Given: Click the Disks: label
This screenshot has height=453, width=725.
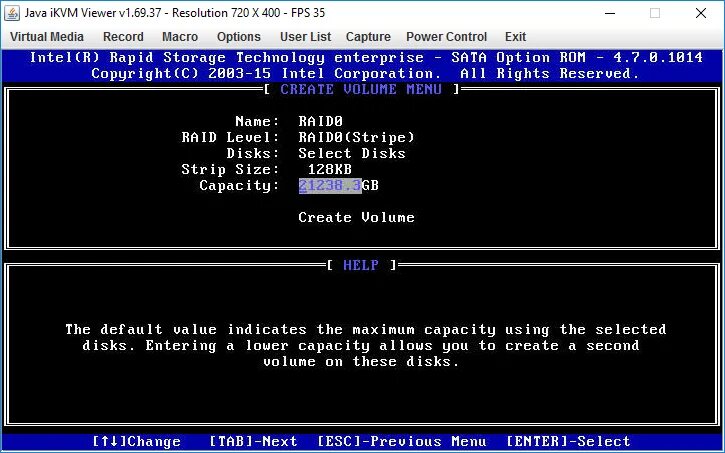Looking at the screenshot, I should pyautogui.click(x=253, y=153).
